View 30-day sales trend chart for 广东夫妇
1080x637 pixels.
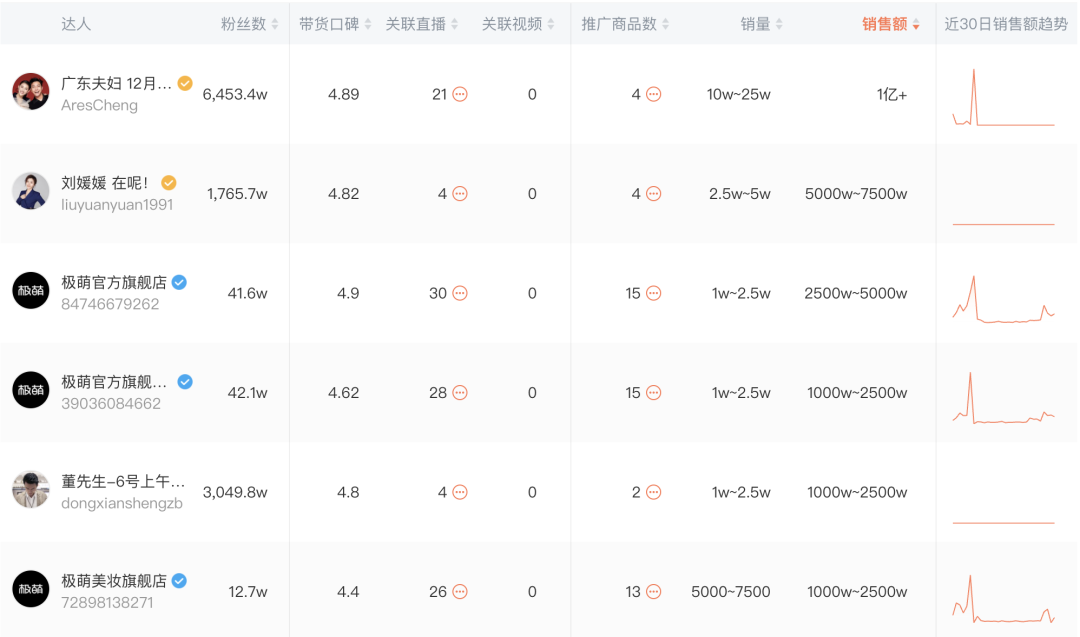tap(1003, 98)
